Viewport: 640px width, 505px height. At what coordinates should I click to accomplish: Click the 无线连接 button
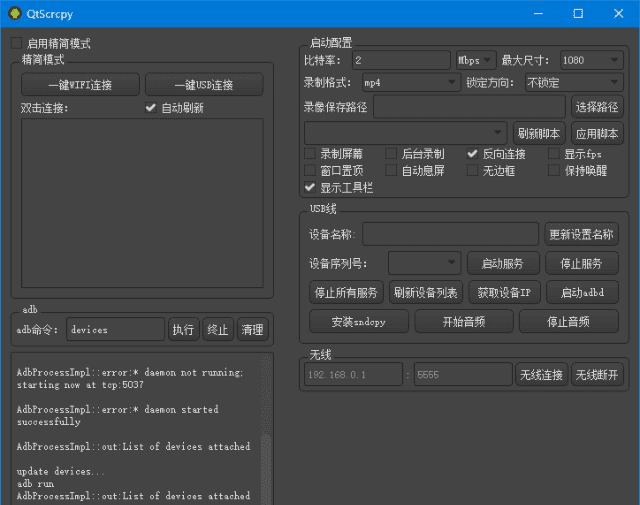click(x=541, y=374)
